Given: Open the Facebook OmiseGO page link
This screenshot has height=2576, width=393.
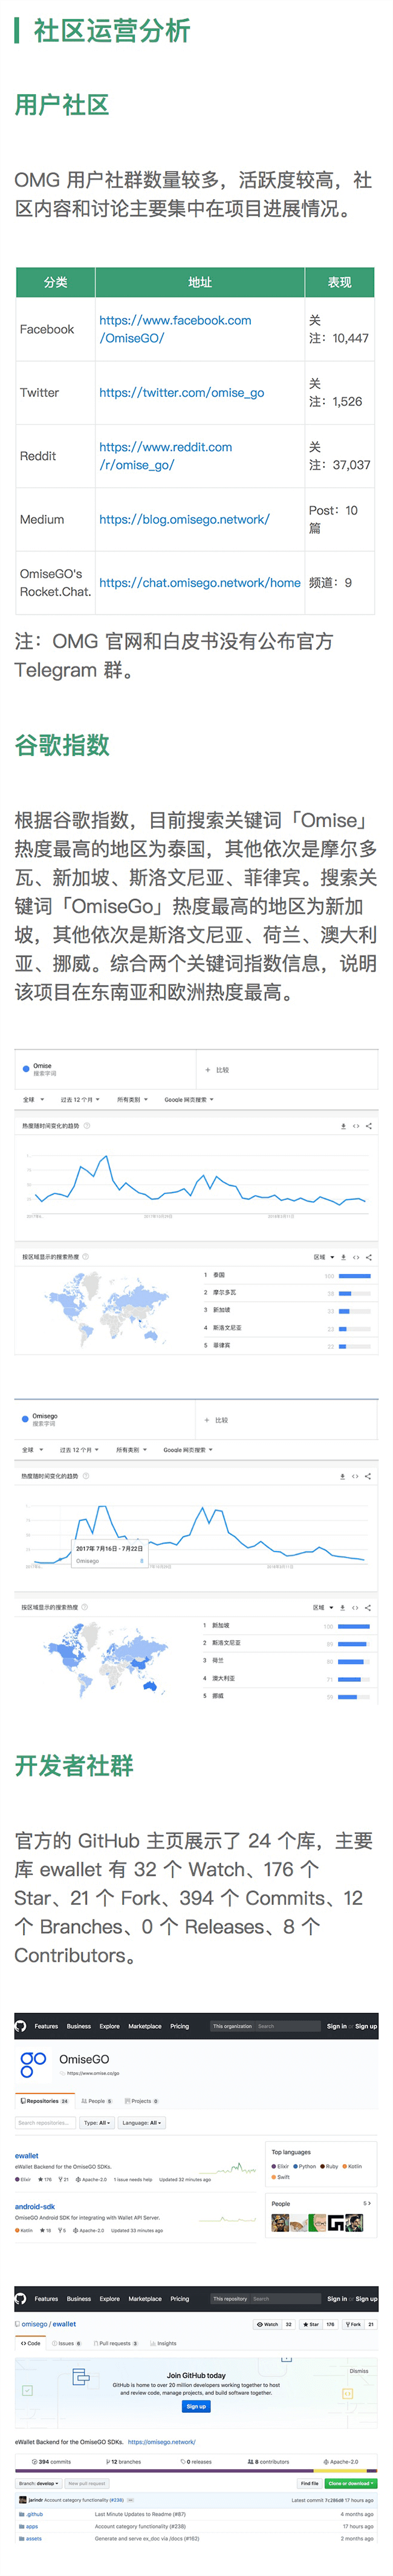Looking at the screenshot, I should pos(175,329).
